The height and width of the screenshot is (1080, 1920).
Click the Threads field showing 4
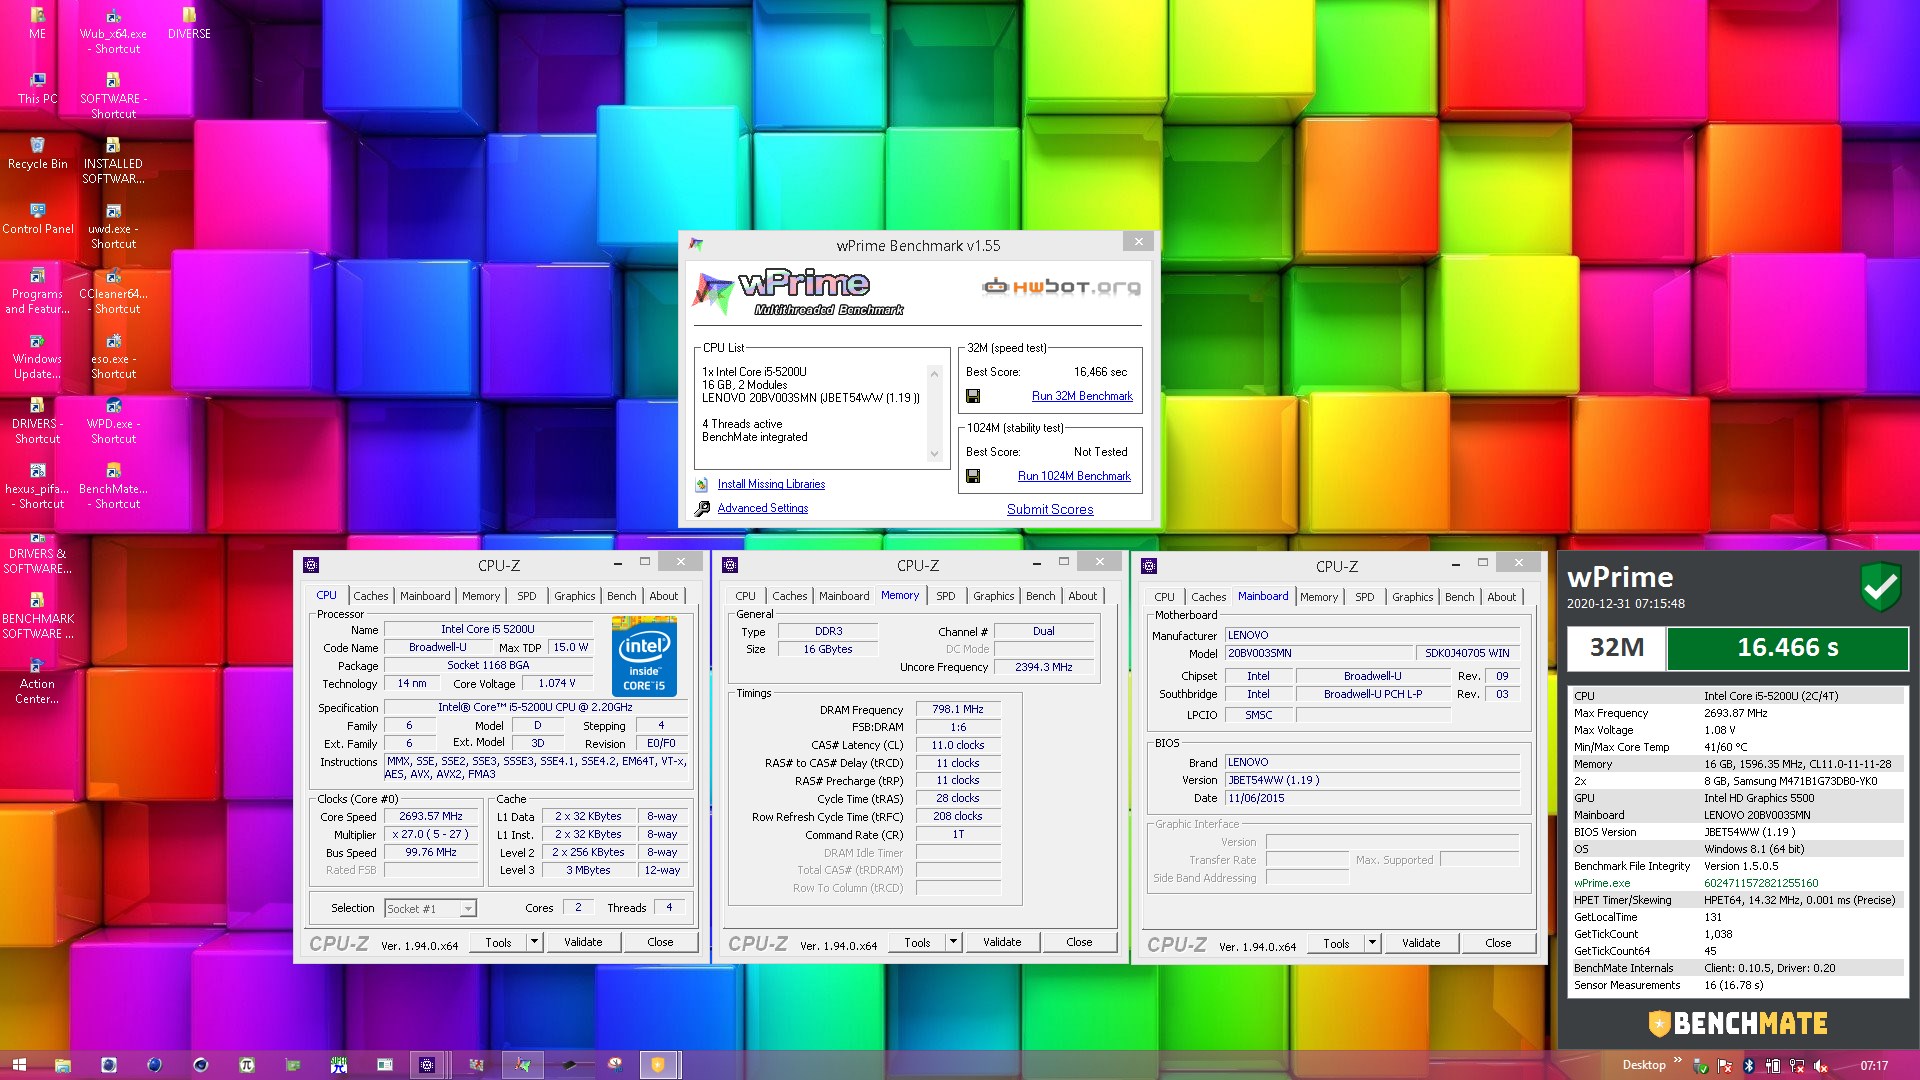669,908
